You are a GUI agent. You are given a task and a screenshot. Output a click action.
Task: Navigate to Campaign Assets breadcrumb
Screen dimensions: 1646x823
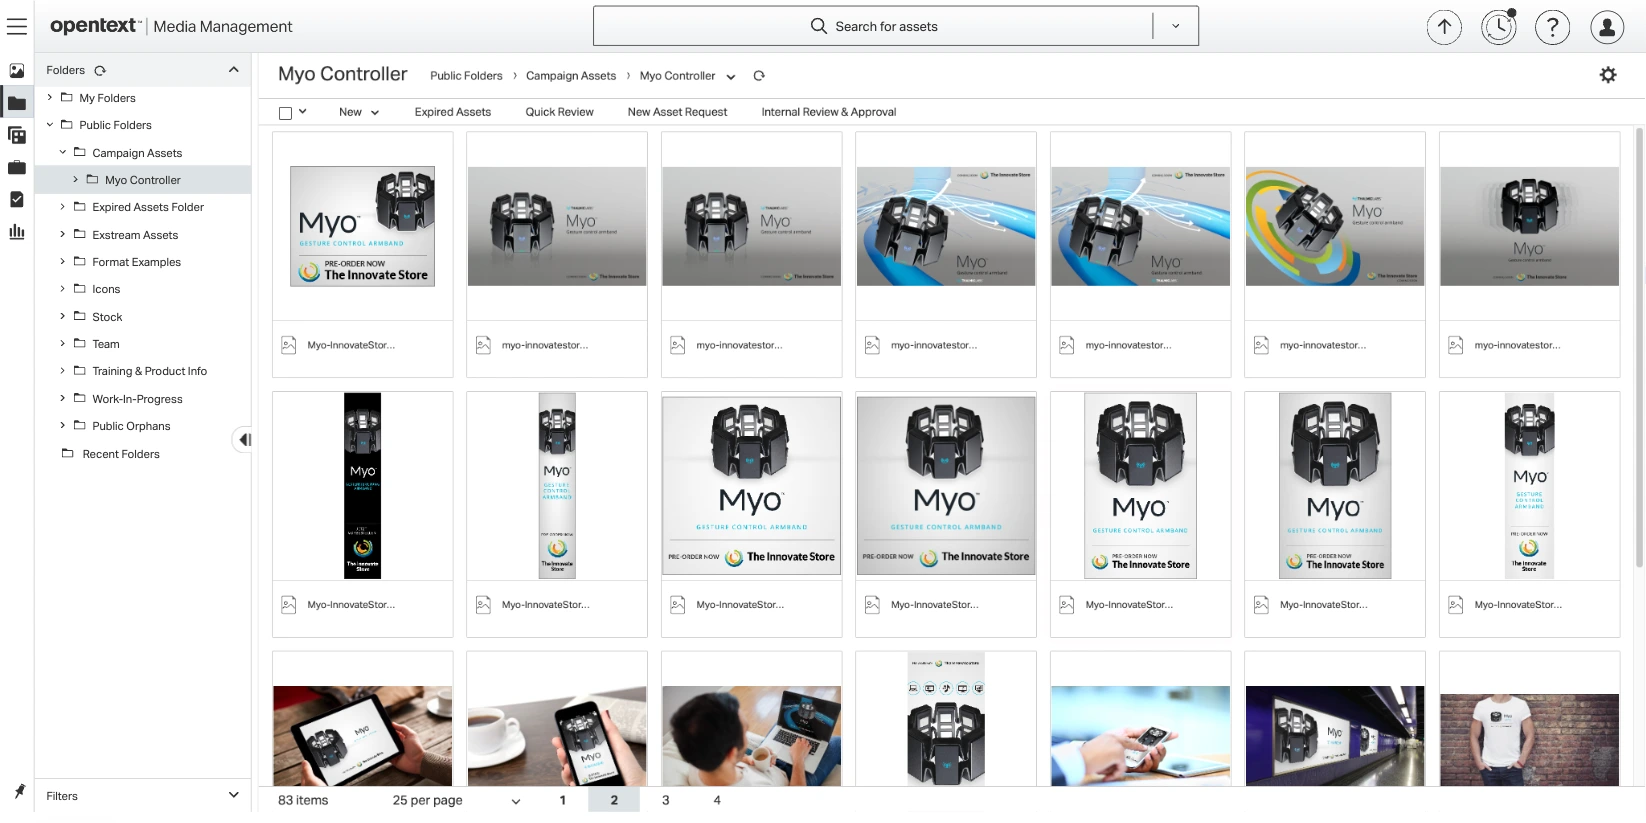tap(571, 76)
